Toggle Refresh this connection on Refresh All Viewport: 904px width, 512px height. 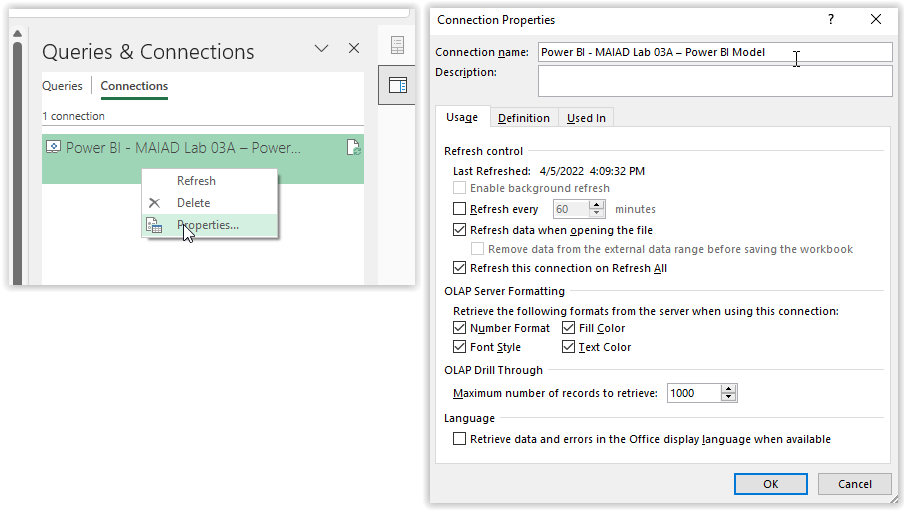459,268
